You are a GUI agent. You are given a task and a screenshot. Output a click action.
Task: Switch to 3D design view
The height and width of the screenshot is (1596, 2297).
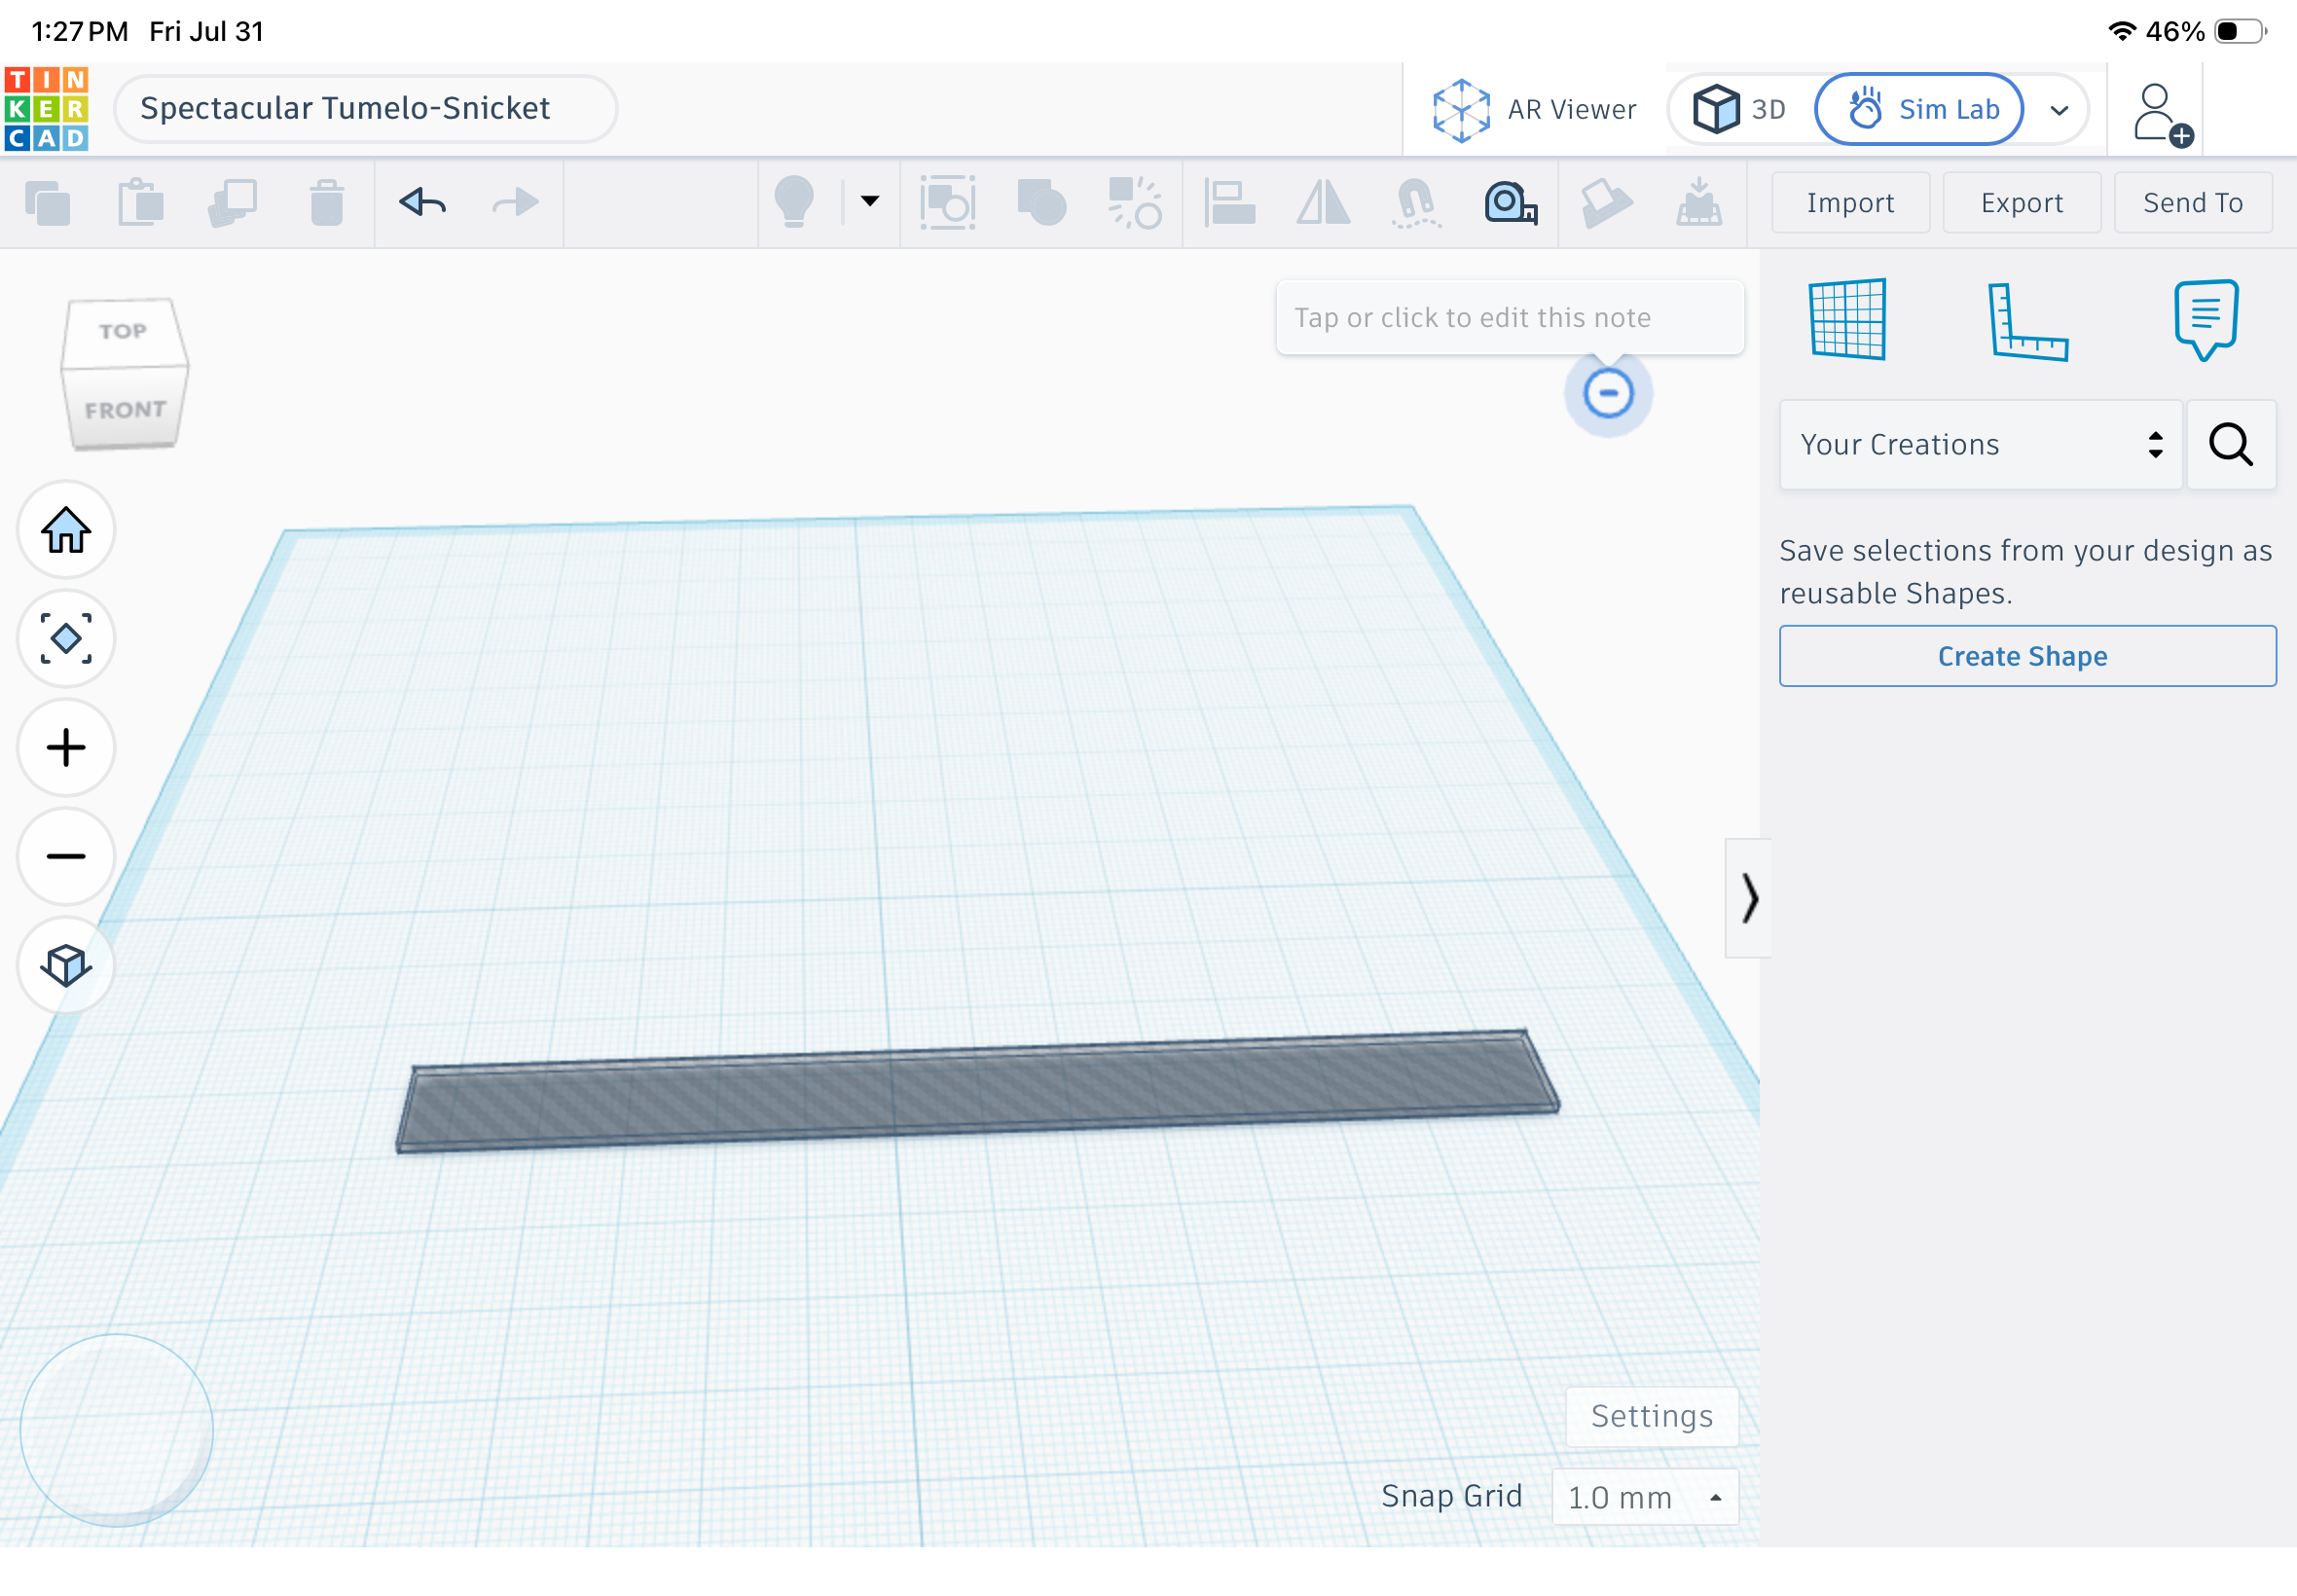click(x=1741, y=109)
